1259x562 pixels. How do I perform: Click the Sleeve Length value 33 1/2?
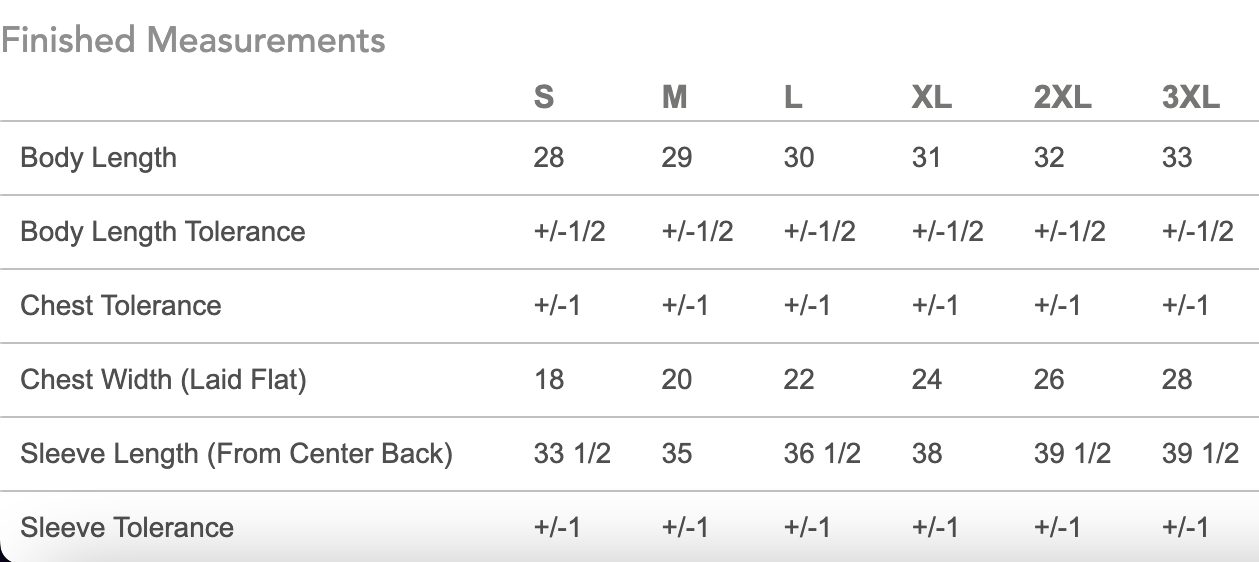point(572,454)
